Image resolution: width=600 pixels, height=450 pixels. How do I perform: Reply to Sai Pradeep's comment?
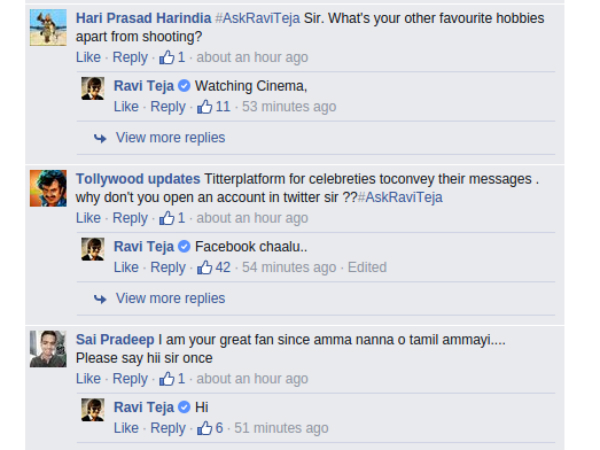click(130, 379)
